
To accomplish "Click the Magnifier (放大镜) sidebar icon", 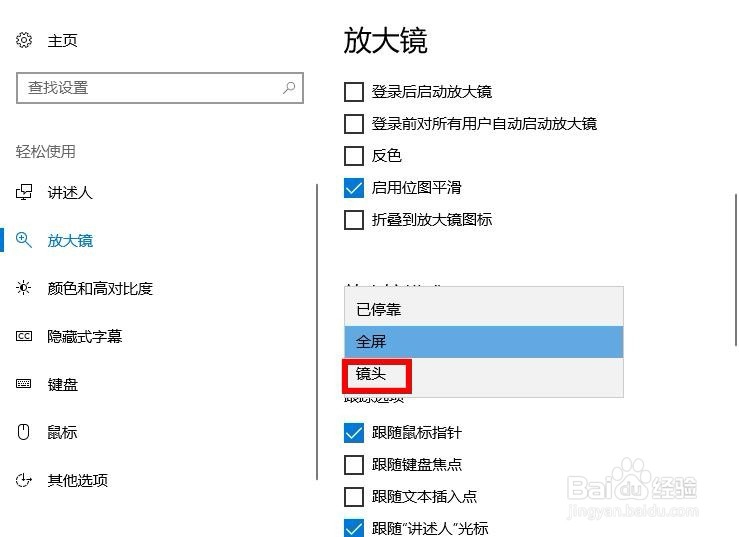I will pyautogui.click(x=24, y=240).
